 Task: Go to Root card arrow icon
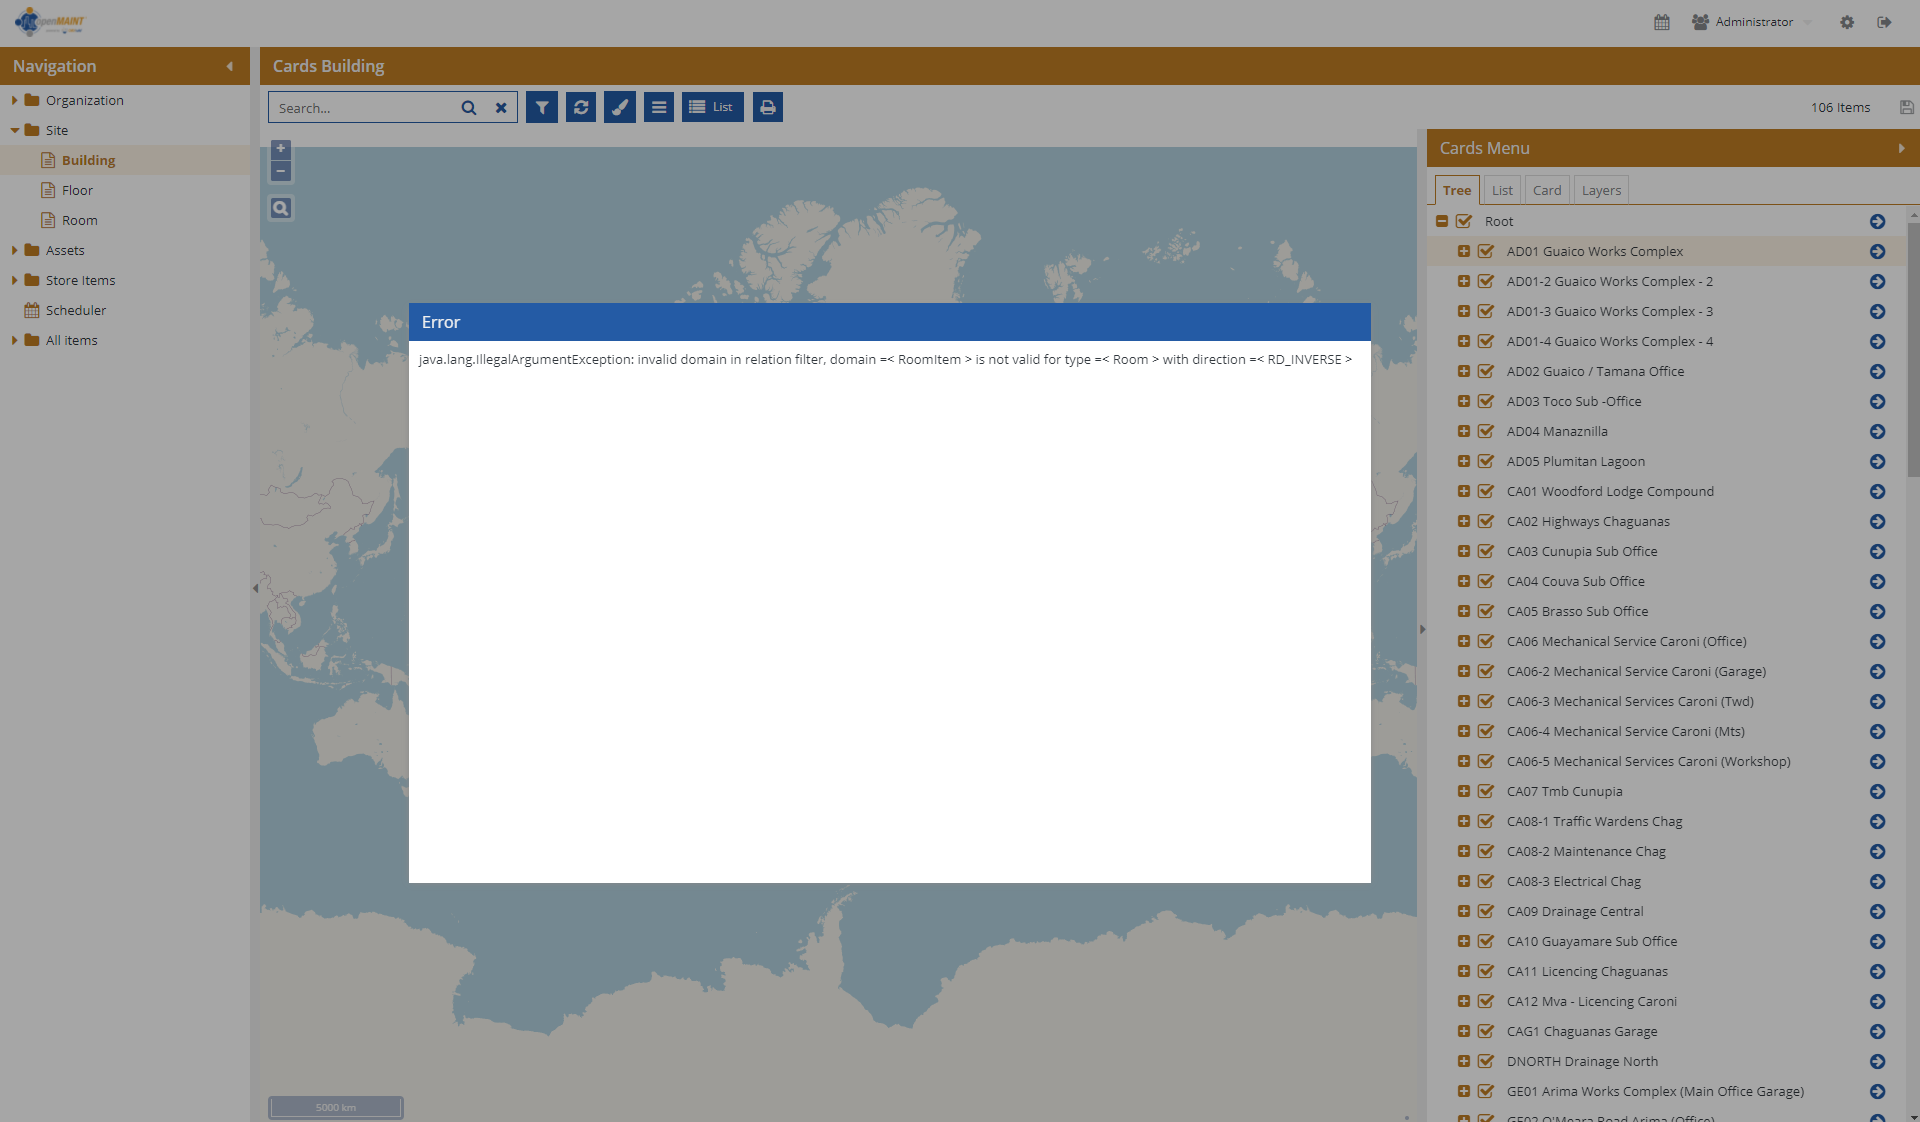point(1877,221)
